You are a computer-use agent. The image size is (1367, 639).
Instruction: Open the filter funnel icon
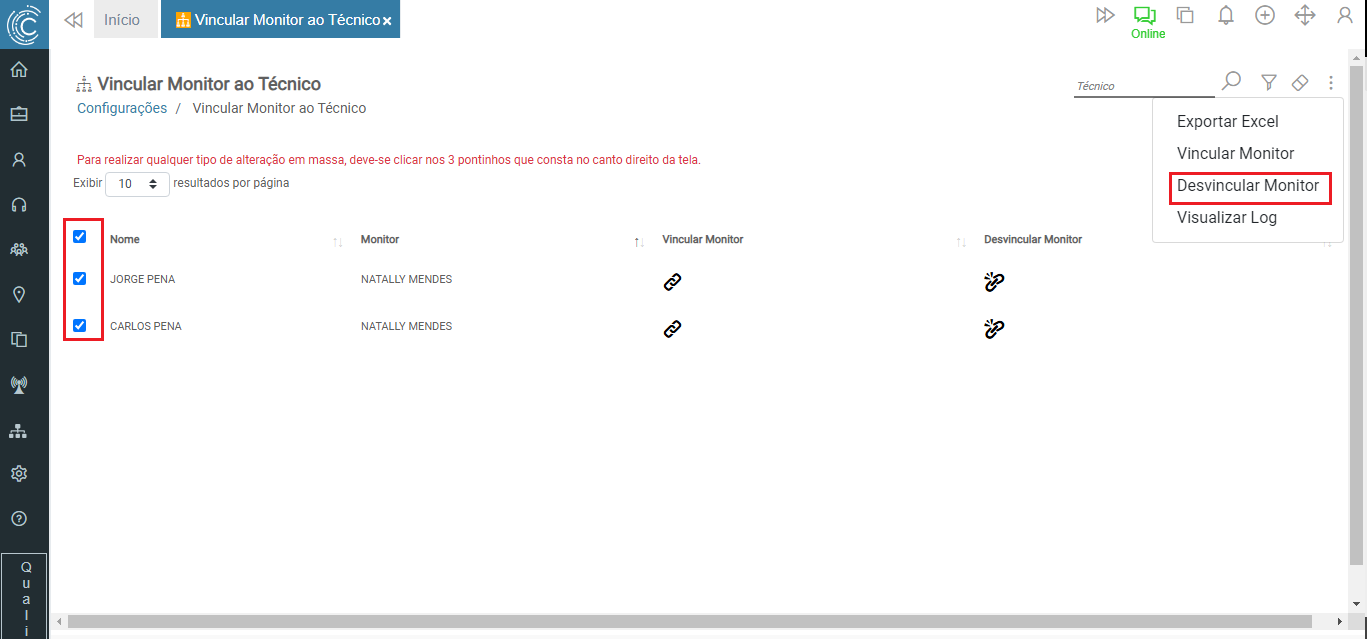click(x=1268, y=83)
